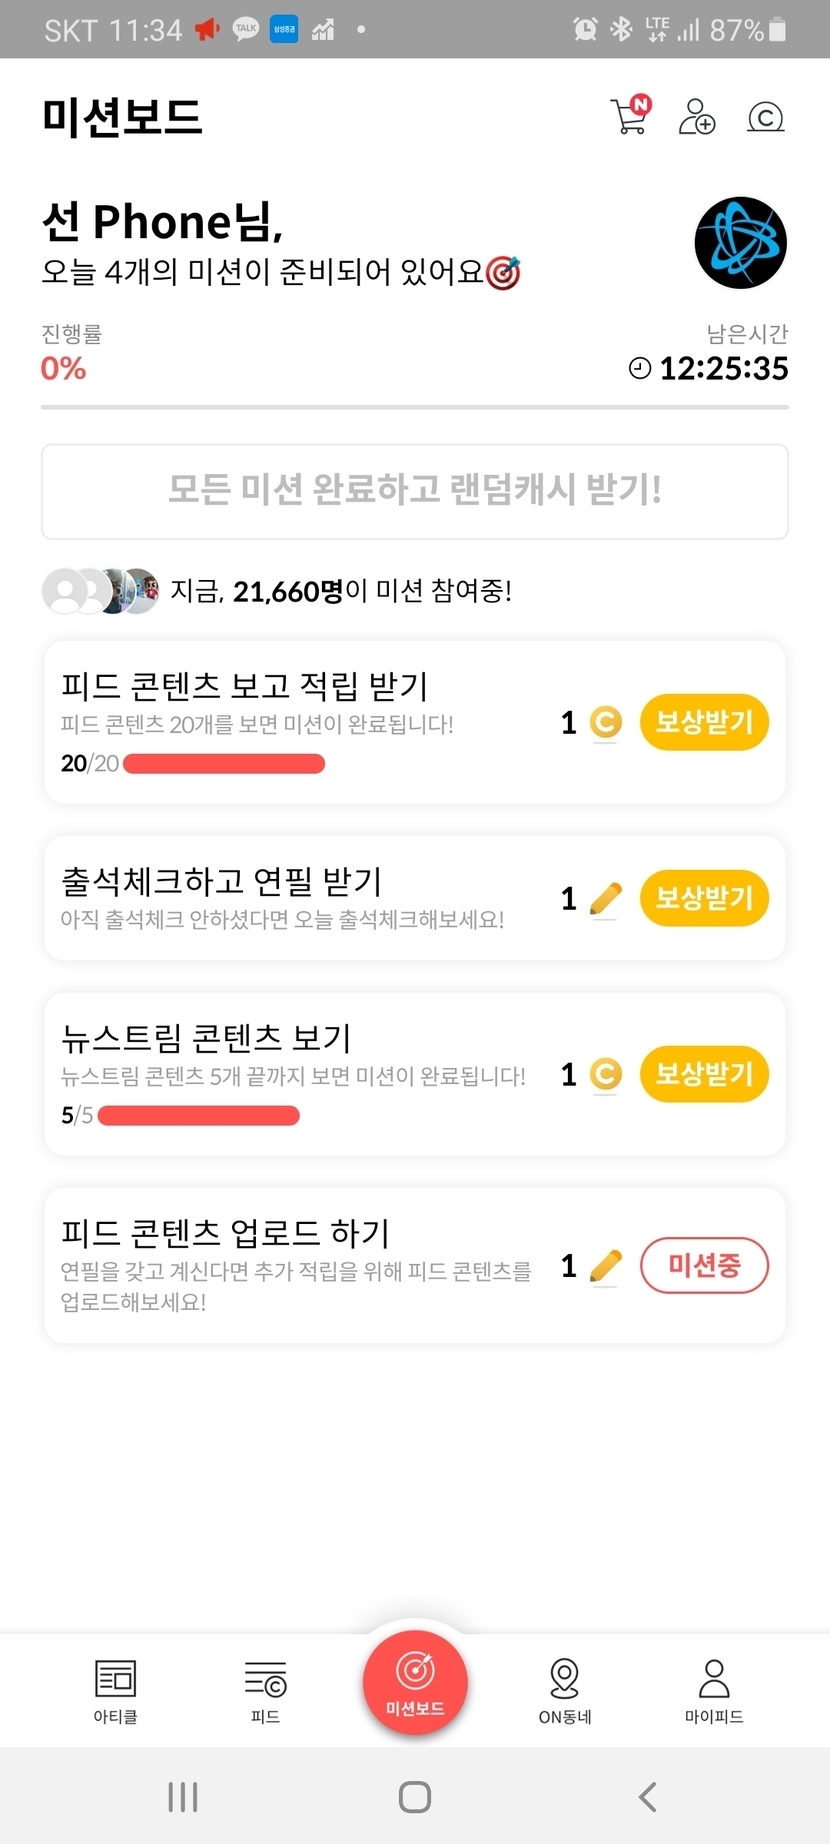Image resolution: width=830 pixels, height=1844 pixels.
Task: Open the cash coin icon in header
Action: tap(765, 118)
